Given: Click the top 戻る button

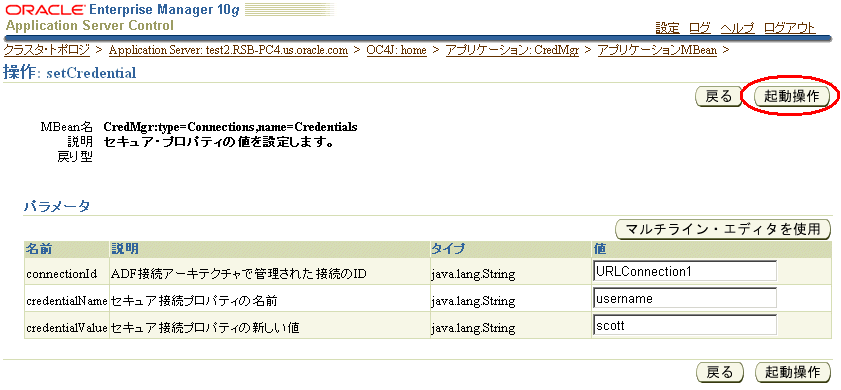Looking at the screenshot, I should point(719,97).
